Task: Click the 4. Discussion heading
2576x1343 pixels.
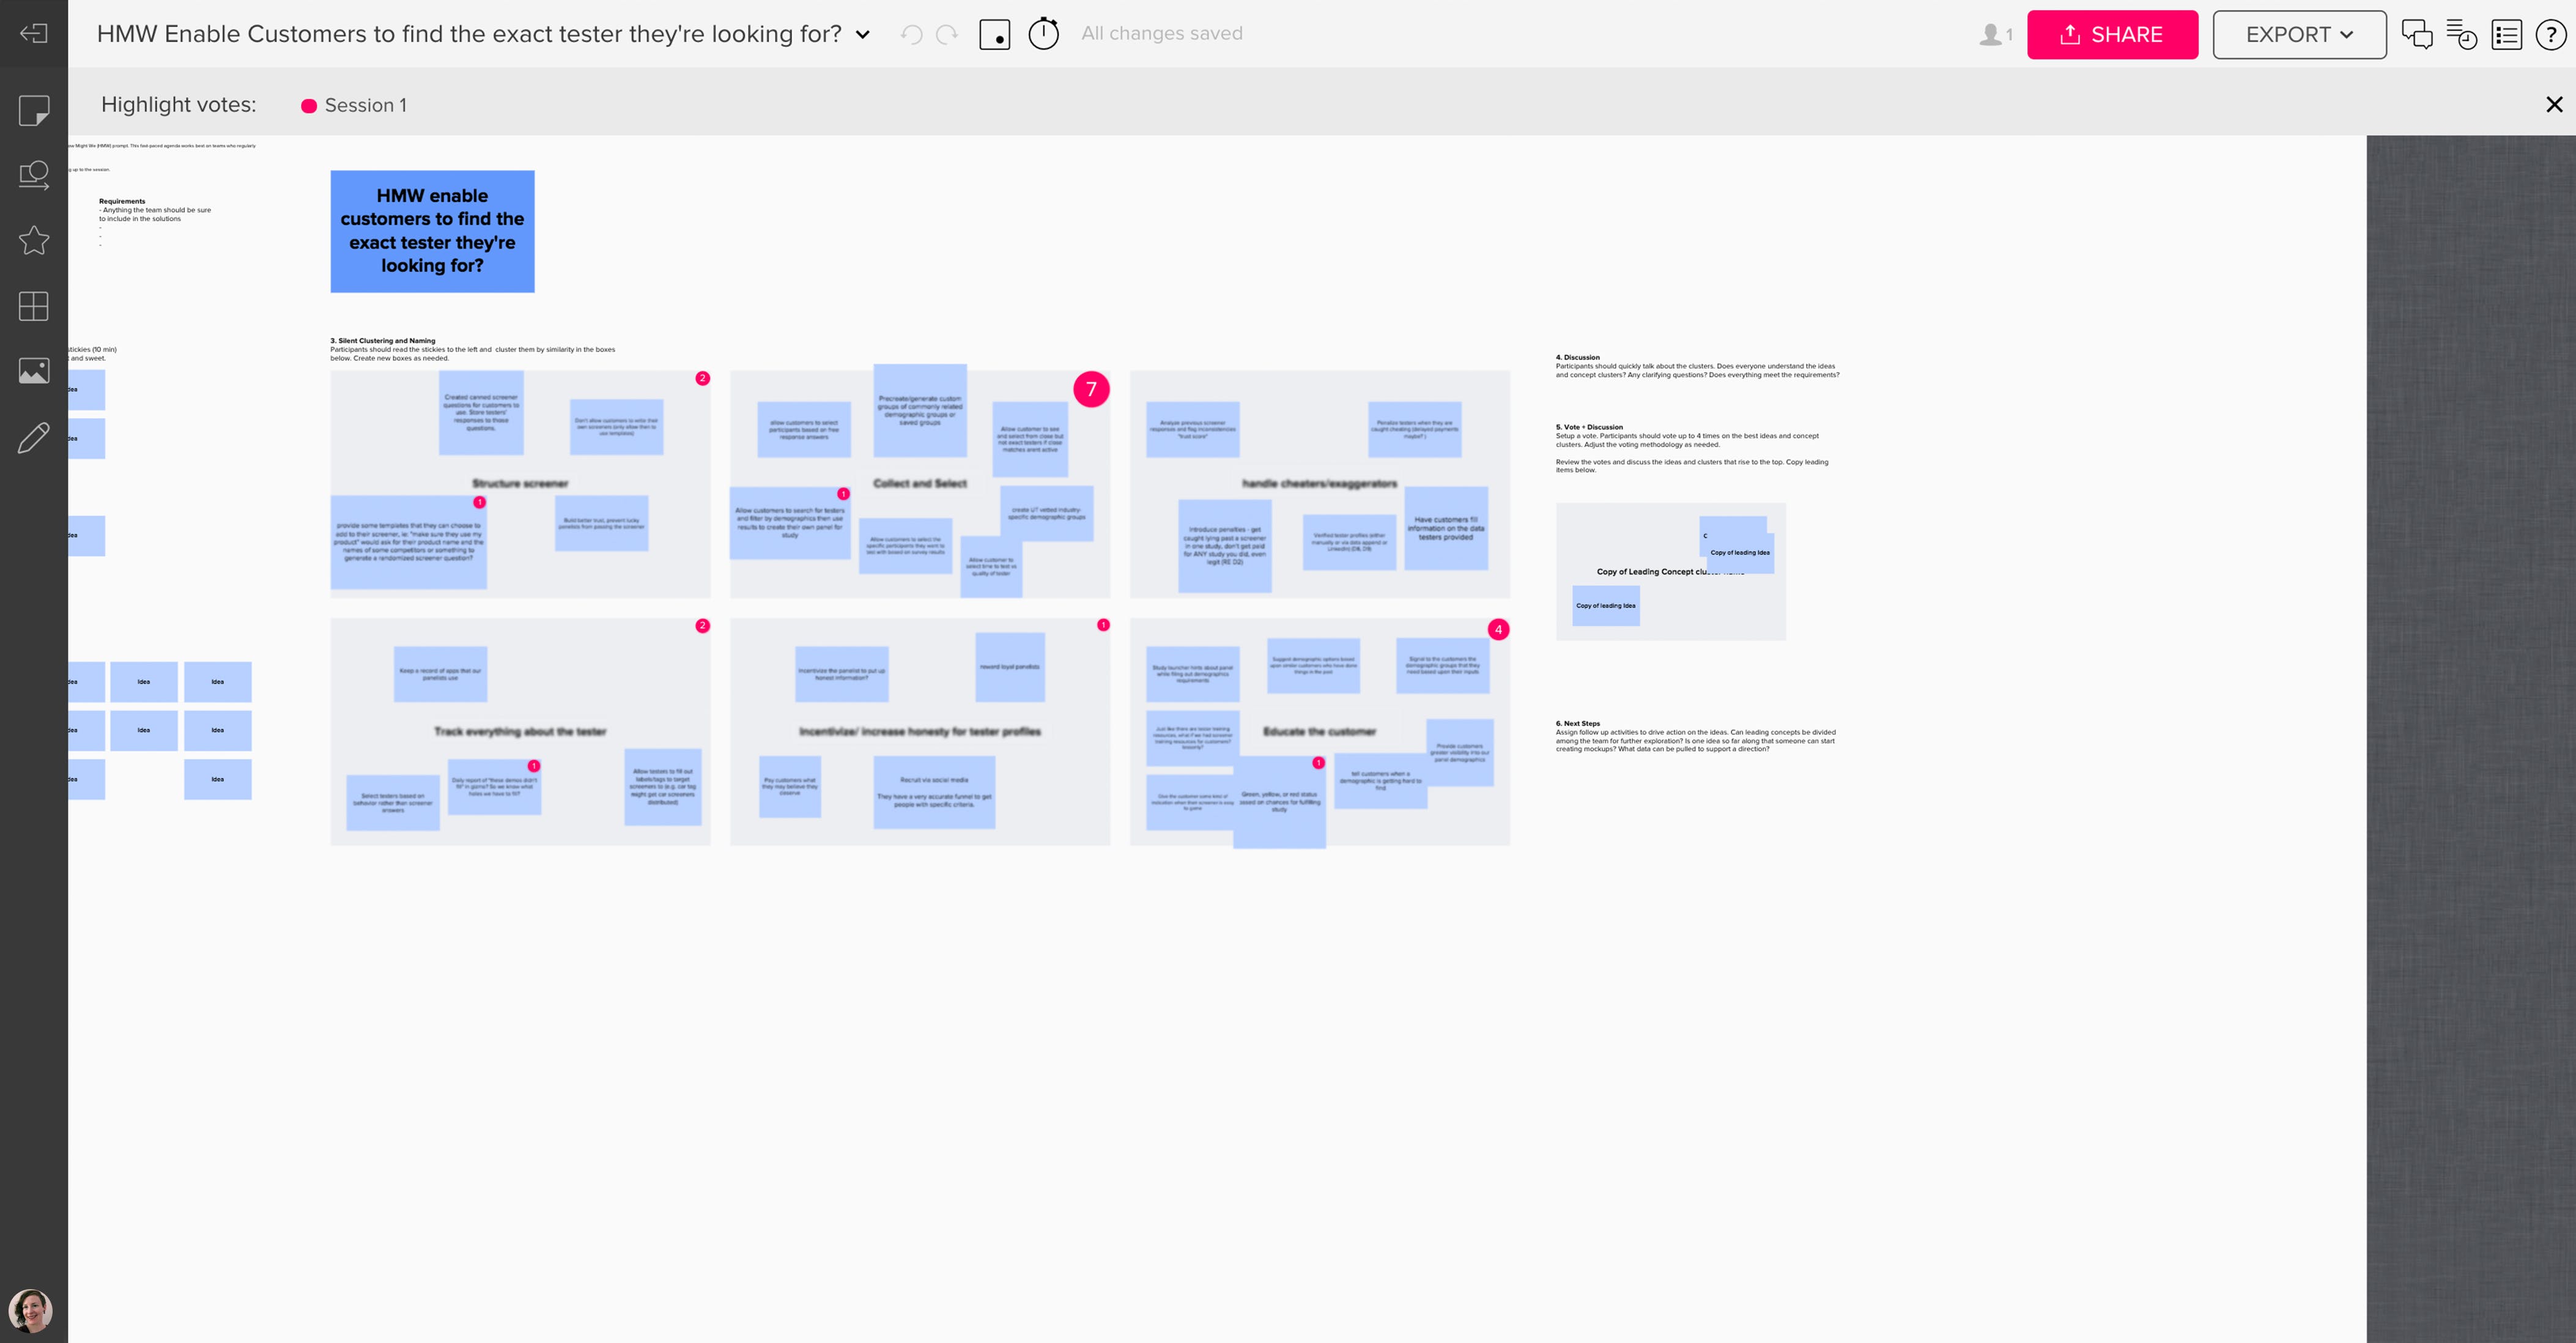Action: tap(1577, 357)
